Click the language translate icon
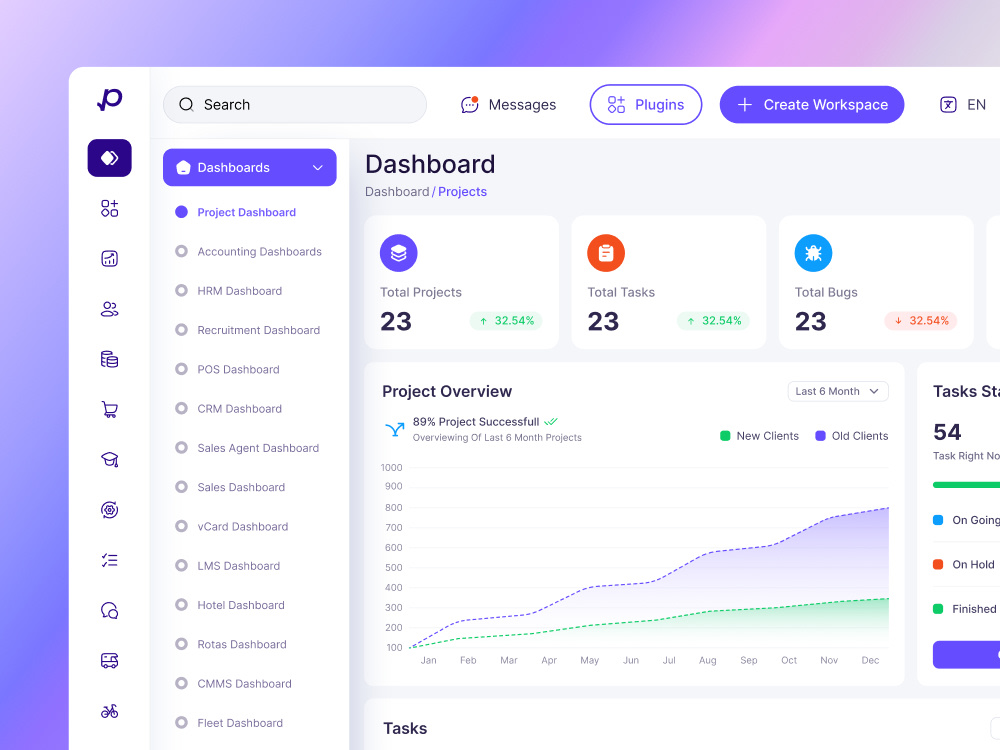Viewport: 1000px width, 750px height. point(948,105)
